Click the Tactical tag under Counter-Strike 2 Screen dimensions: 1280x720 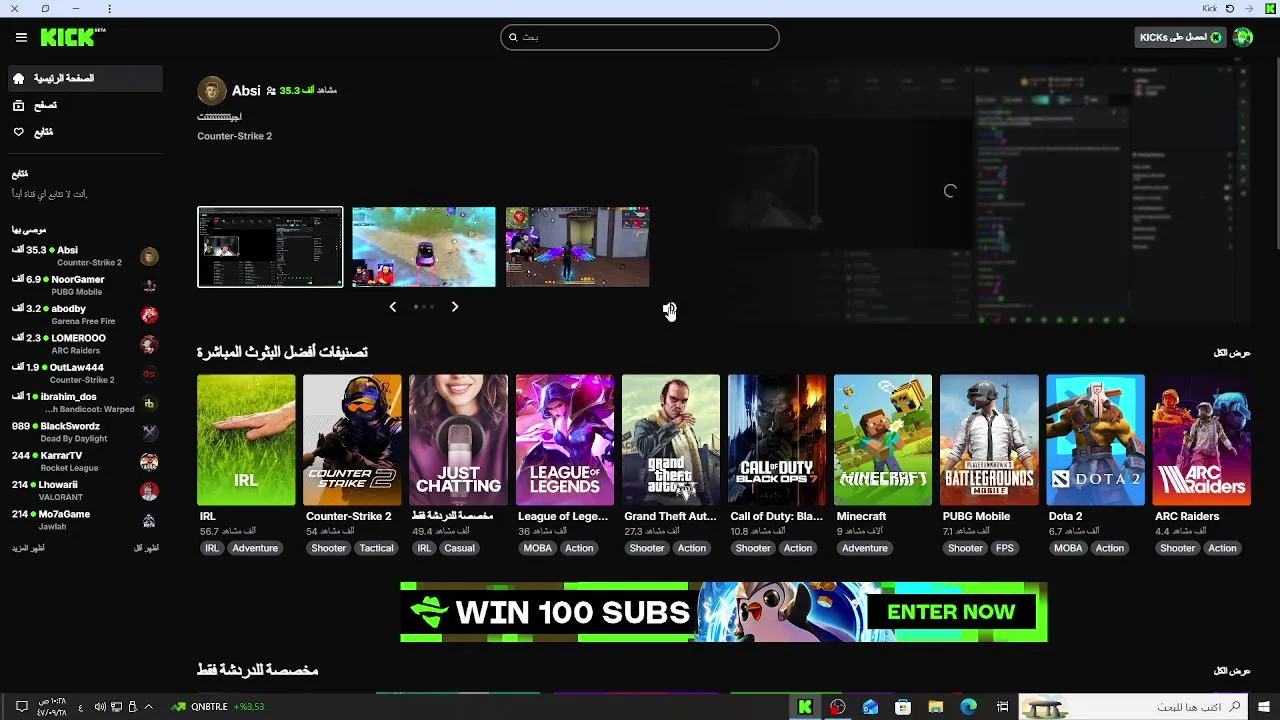pyautogui.click(x=377, y=548)
